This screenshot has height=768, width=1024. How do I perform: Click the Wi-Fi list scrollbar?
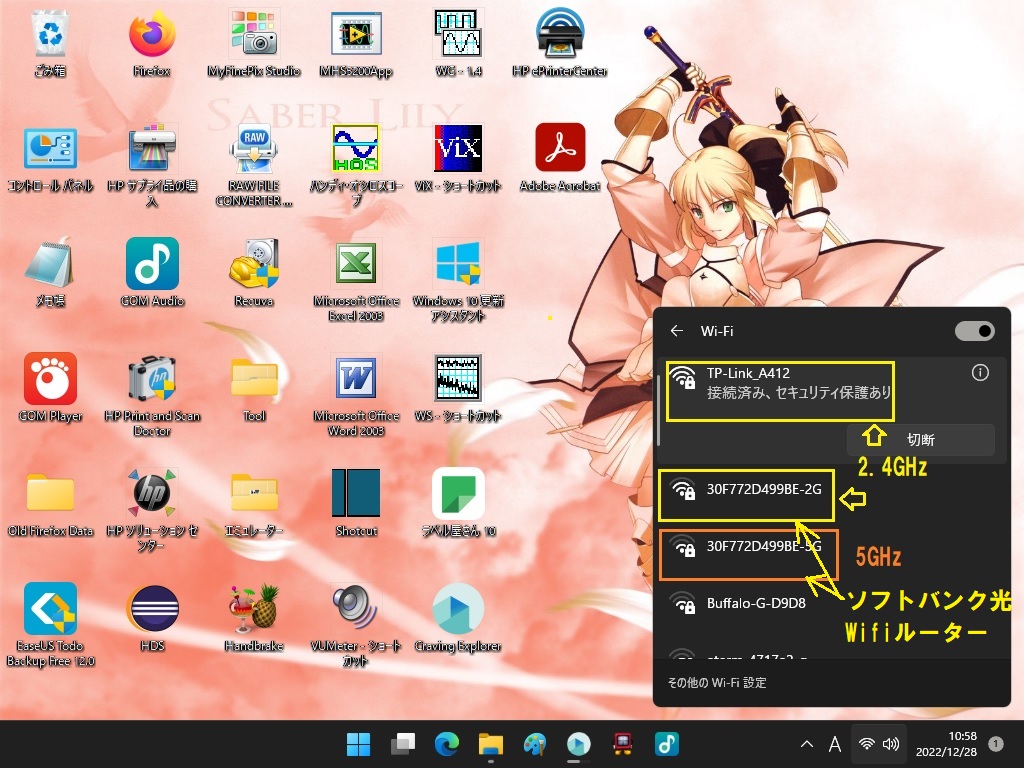pos(659,410)
